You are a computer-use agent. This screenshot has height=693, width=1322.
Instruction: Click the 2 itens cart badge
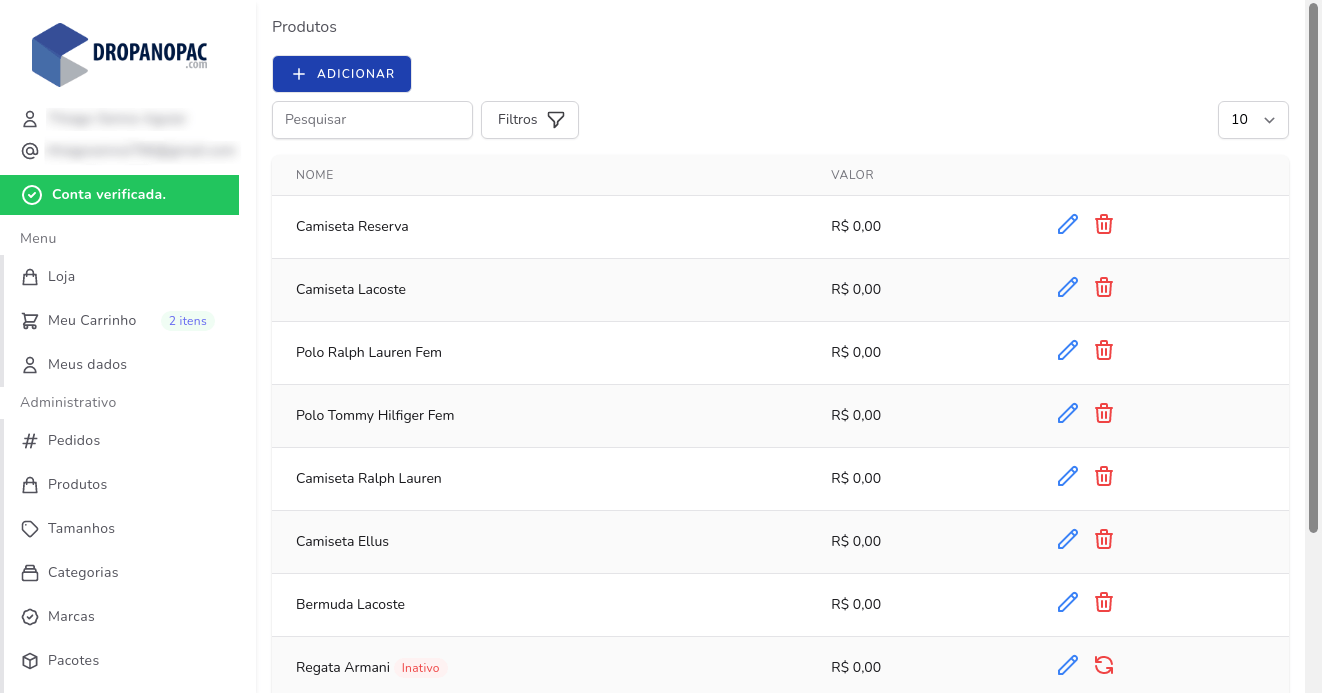click(188, 321)
